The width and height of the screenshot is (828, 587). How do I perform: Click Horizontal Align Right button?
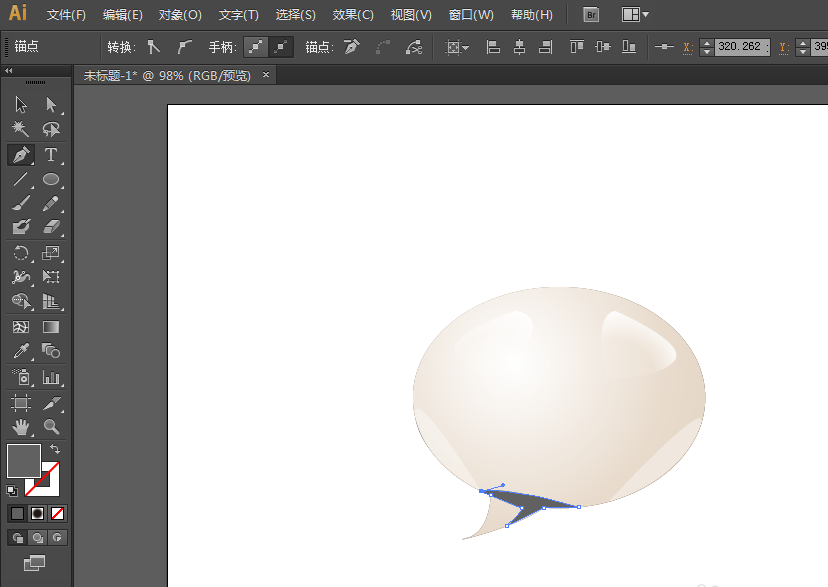[545, 47]
